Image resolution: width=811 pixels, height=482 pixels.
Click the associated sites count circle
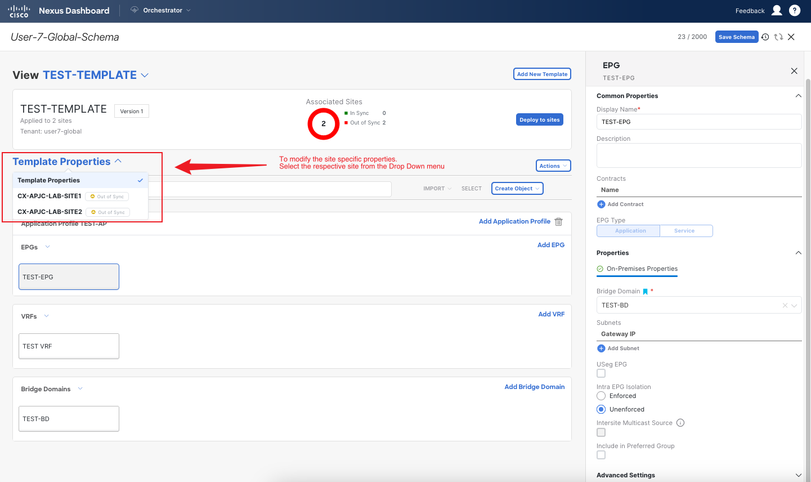pos(323,124)
